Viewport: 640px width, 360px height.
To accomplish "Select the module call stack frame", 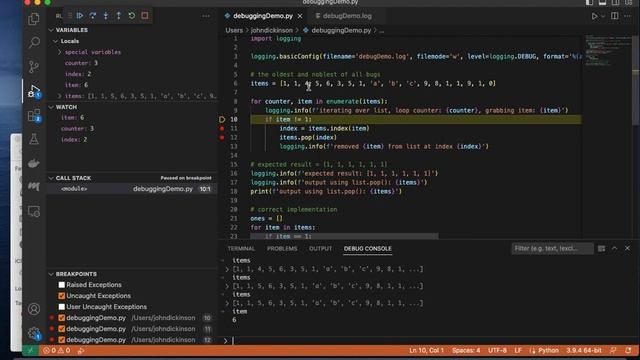I will (x=132, y=189).
